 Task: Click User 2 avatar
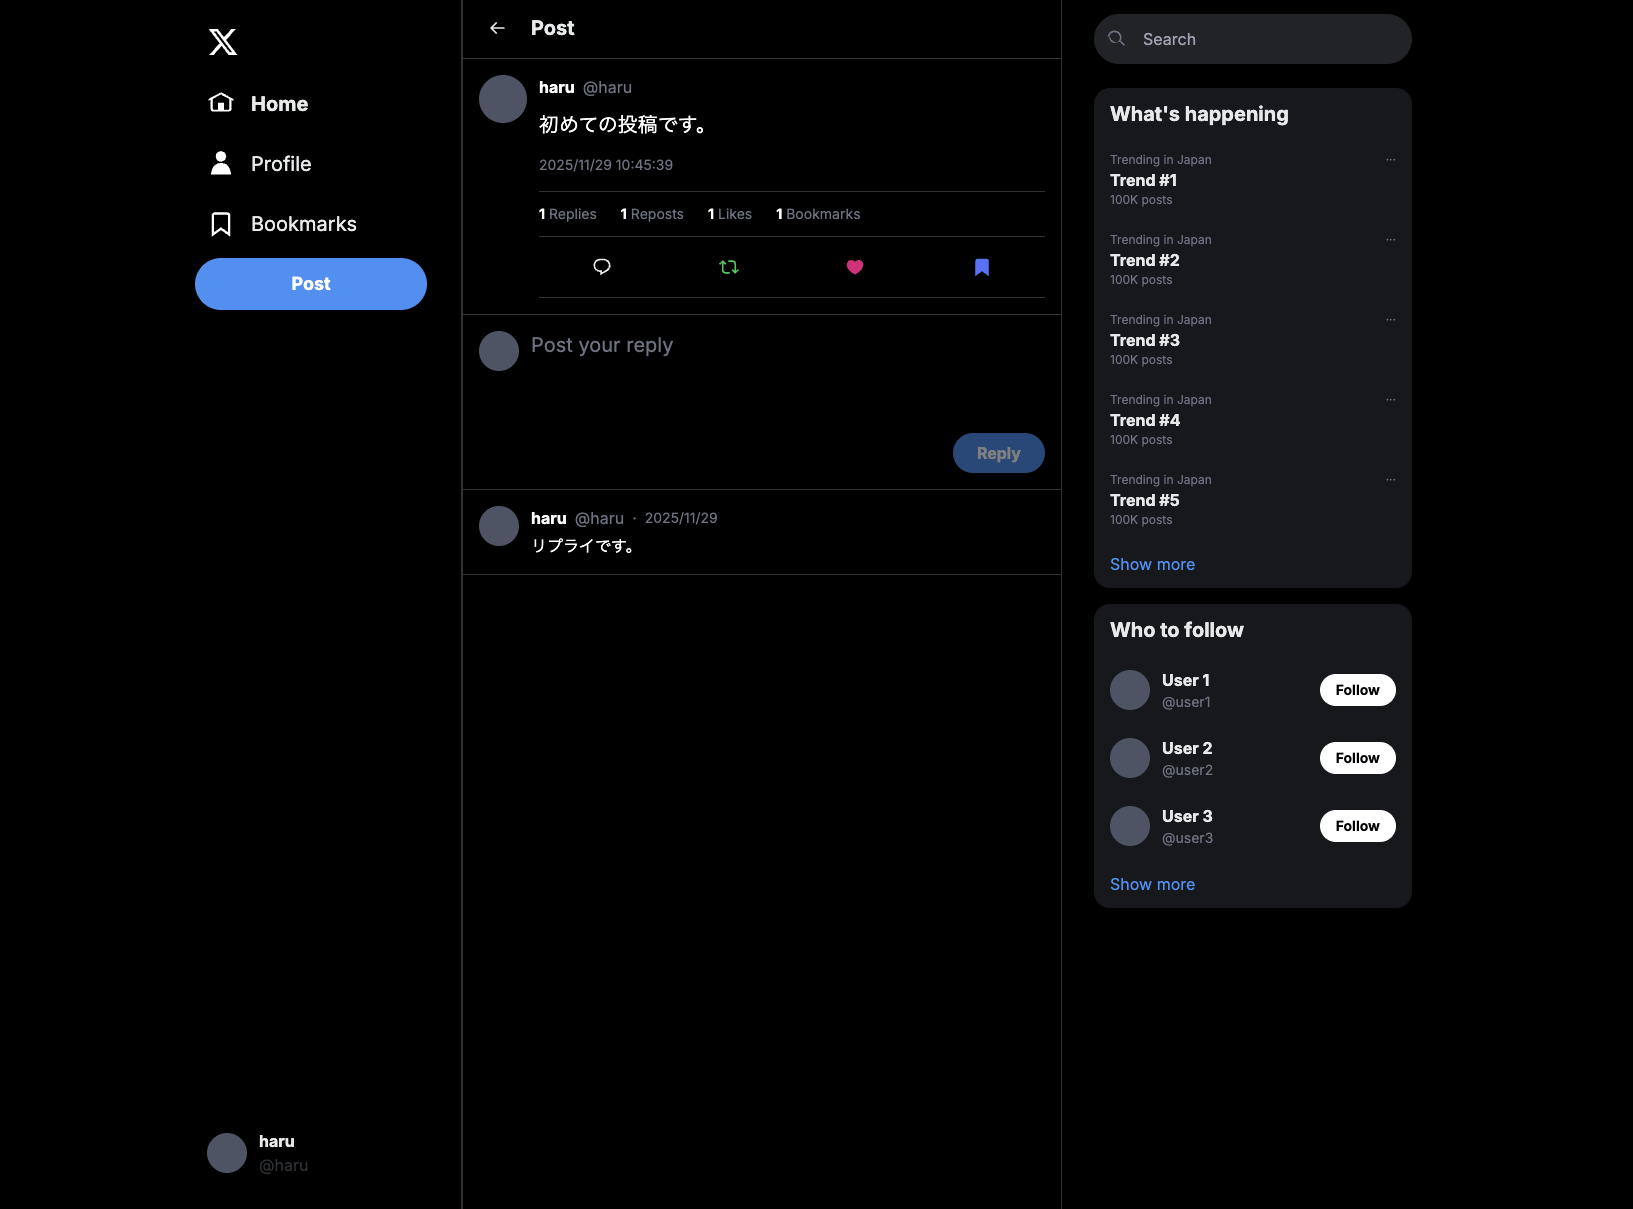(1130, 758)
